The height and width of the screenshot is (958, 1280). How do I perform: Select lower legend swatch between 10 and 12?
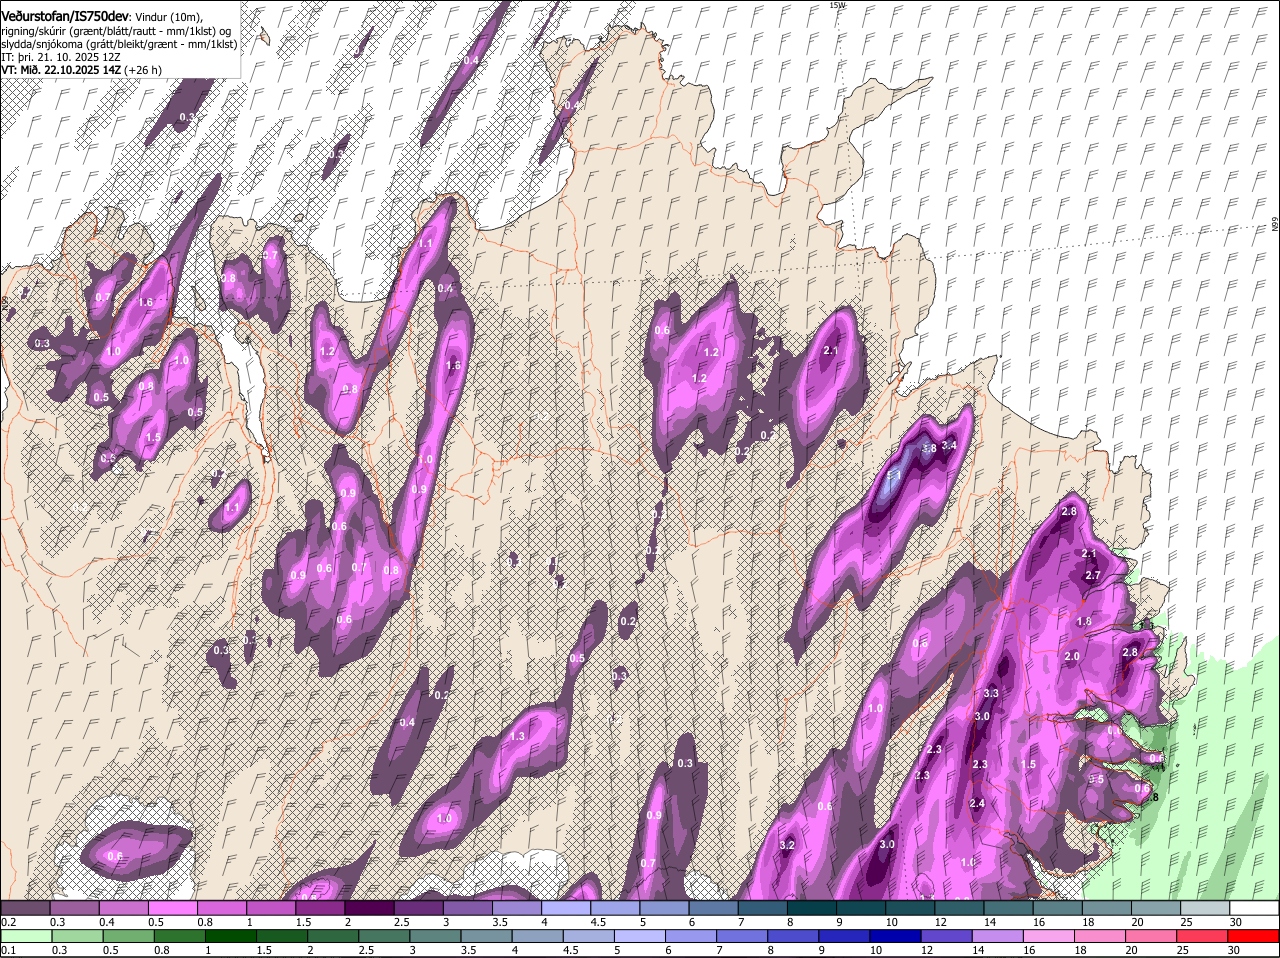[898, 936]
